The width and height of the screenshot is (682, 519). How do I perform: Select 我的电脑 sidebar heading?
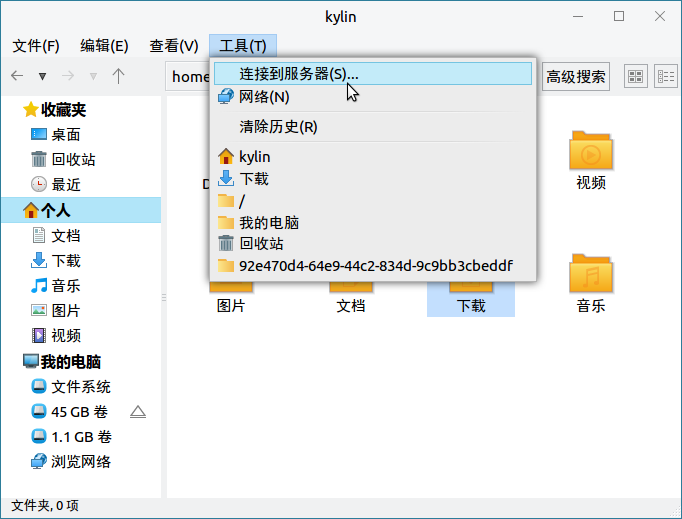[62, 362]
